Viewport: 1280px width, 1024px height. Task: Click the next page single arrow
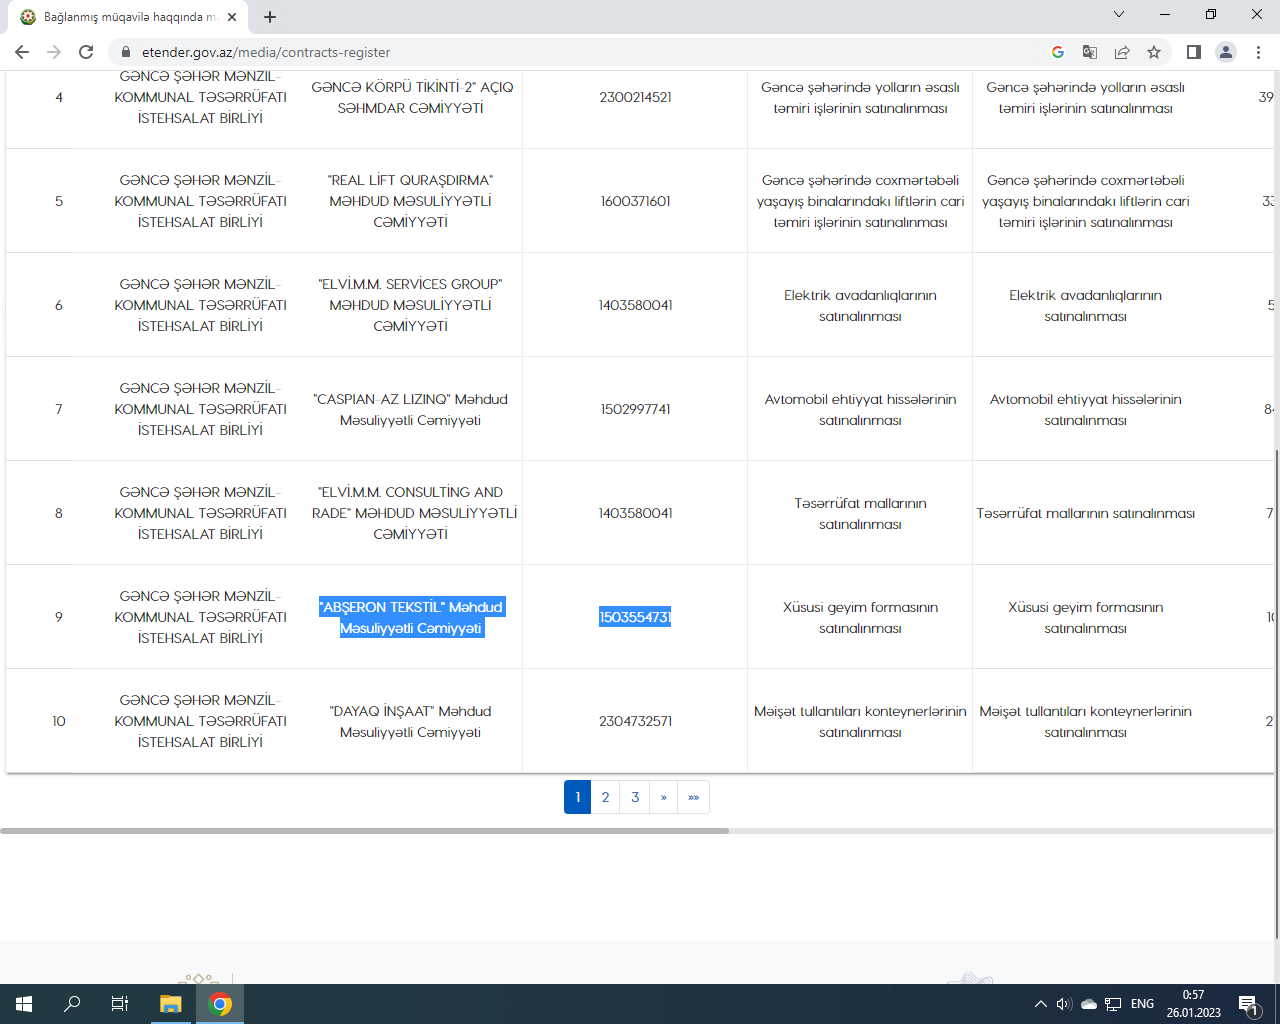point(663,797)
